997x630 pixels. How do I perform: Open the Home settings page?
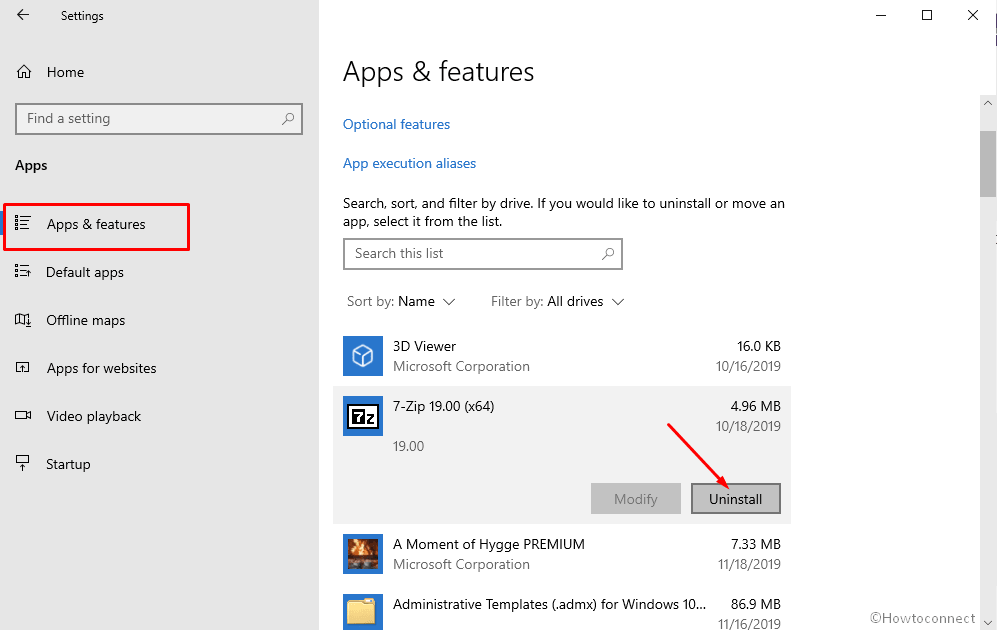(65, 72)
